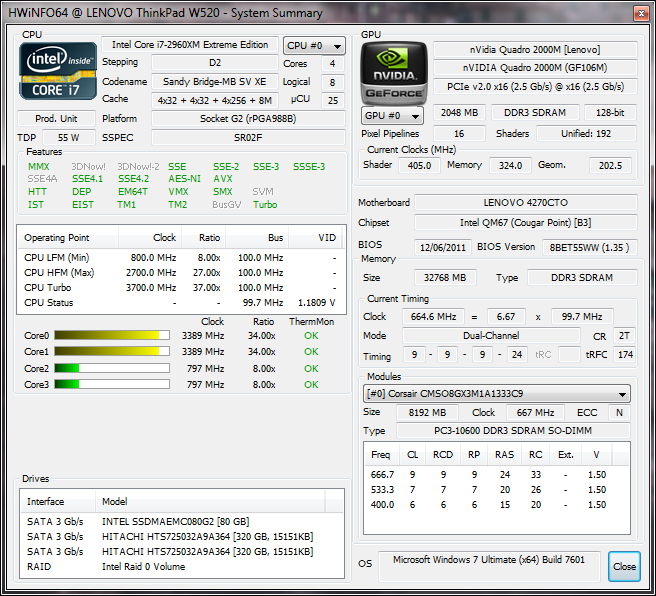Select the CPU LFM (Min) row
Image resolution: width=656 pixels, height=596 pixels.
tap(180, 258)
